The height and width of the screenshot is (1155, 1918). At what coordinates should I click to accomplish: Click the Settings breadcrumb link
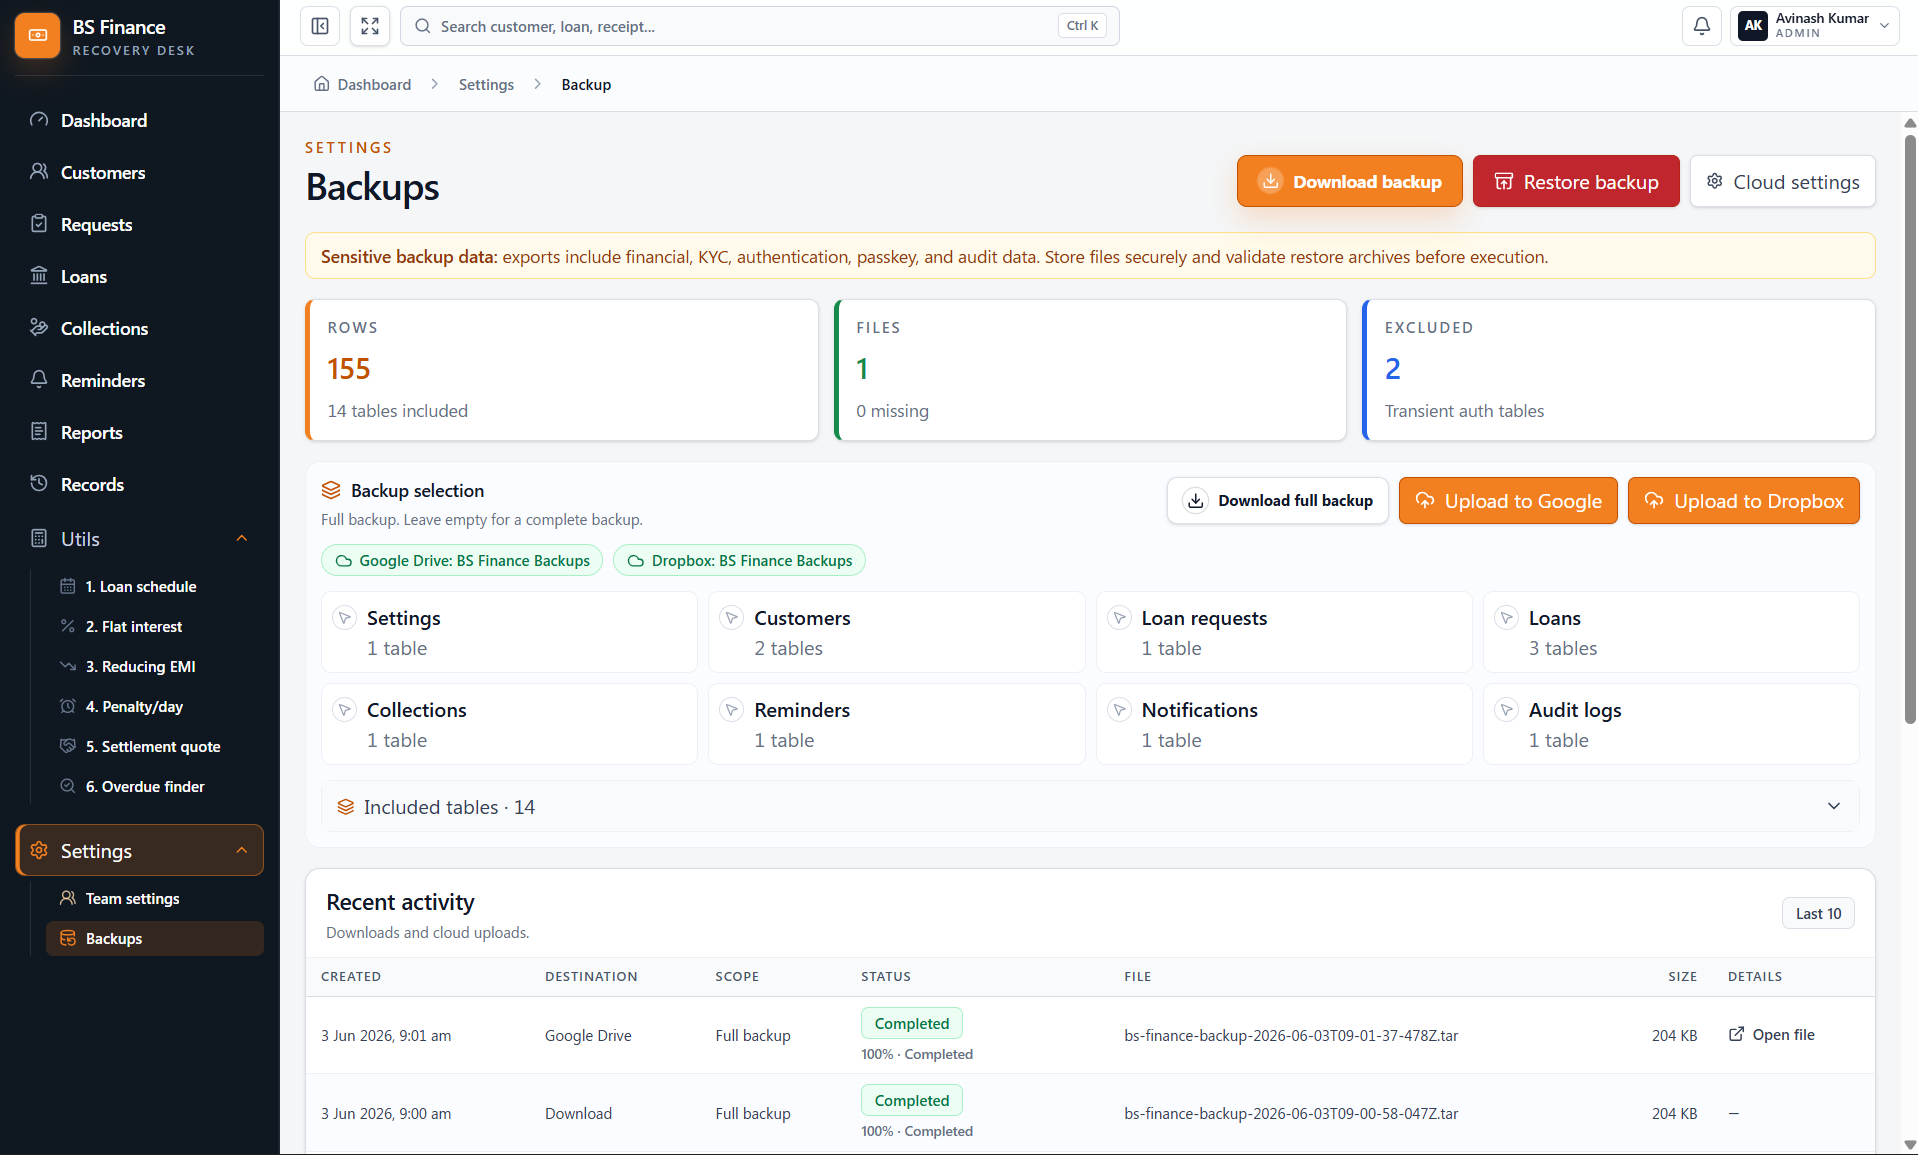pyautogui.click(x=486, y=84)
